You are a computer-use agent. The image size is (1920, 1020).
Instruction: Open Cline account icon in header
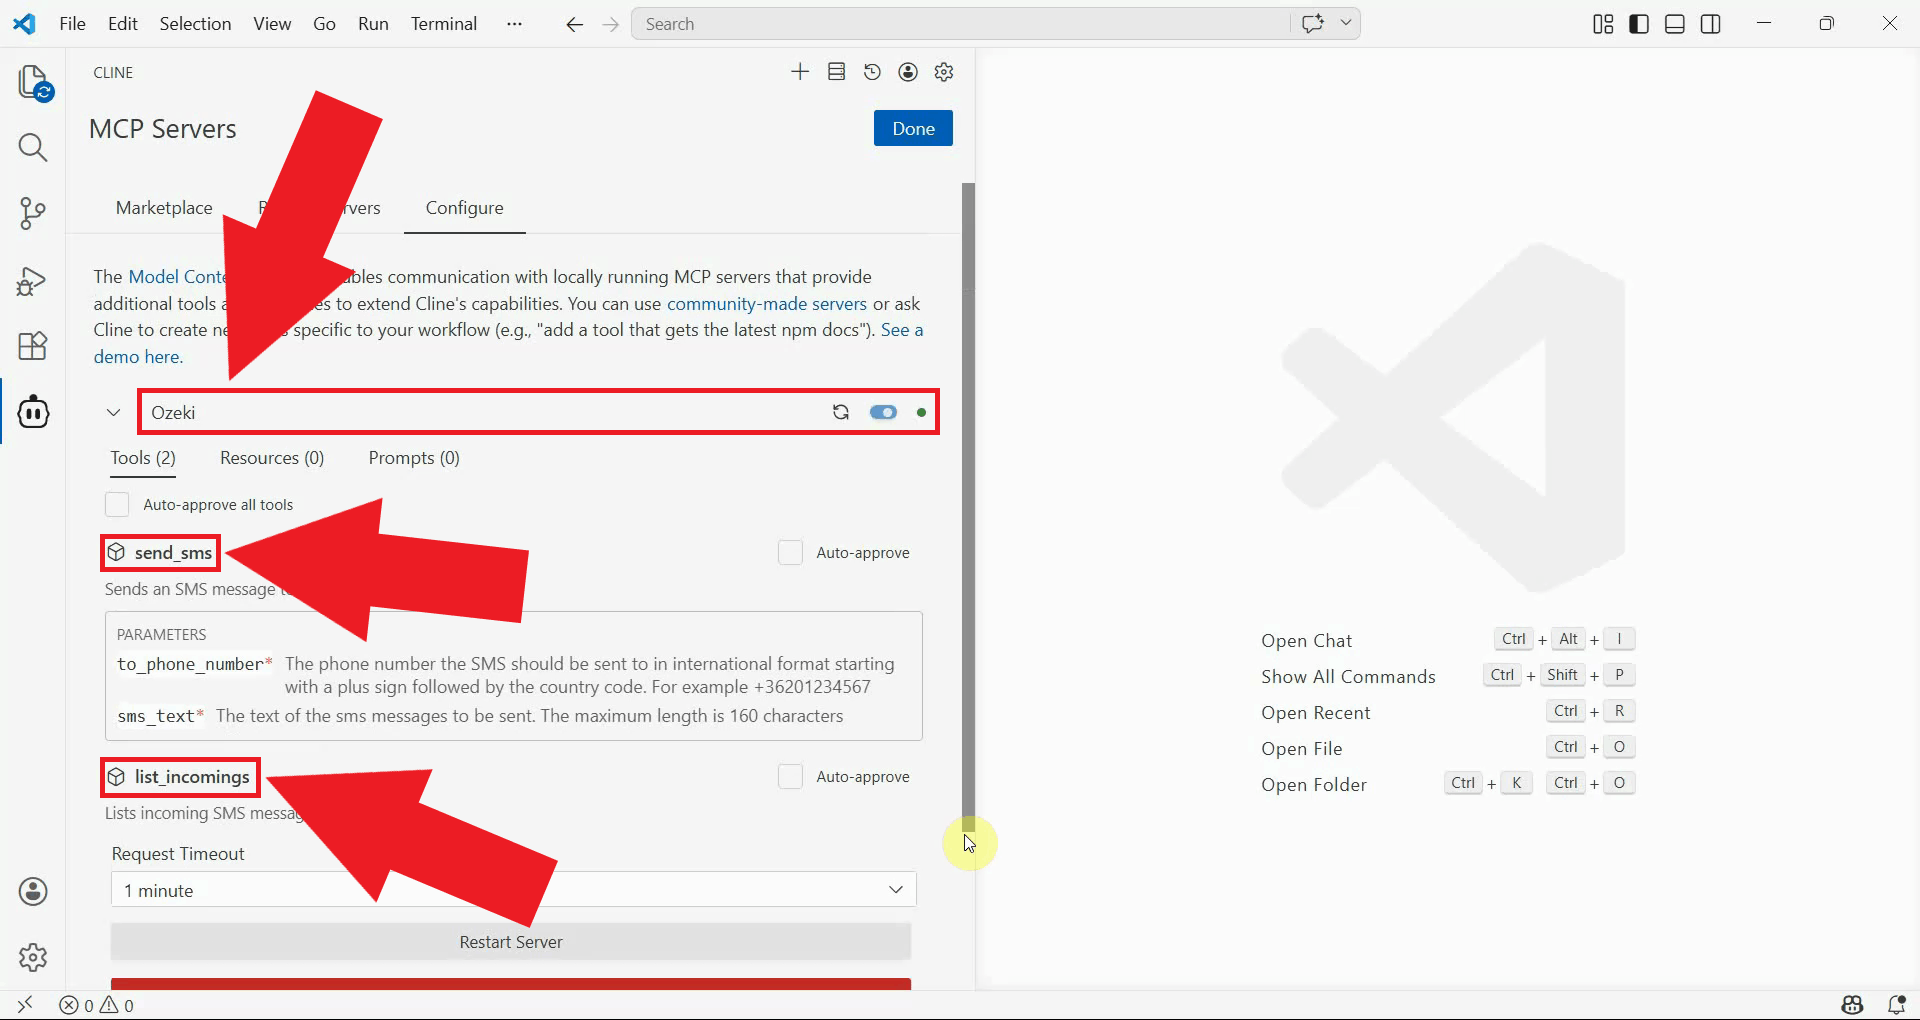point(908,72)
